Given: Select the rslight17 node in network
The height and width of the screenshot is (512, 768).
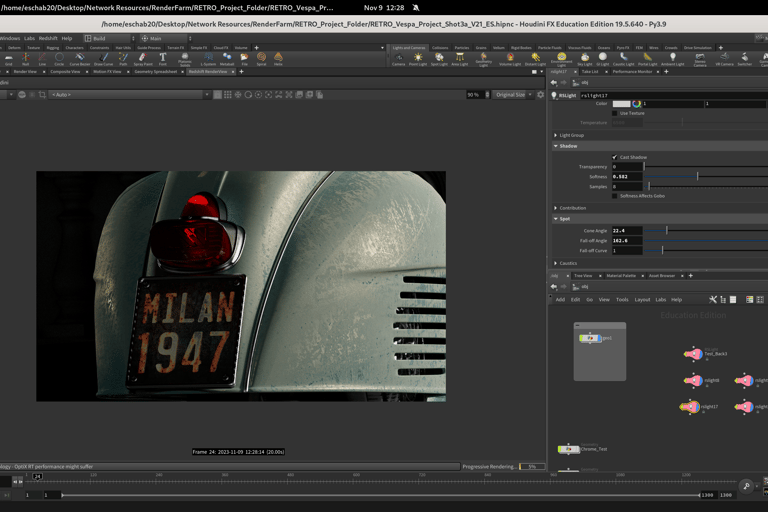Looking at the screenshot, I should (690, 406).
